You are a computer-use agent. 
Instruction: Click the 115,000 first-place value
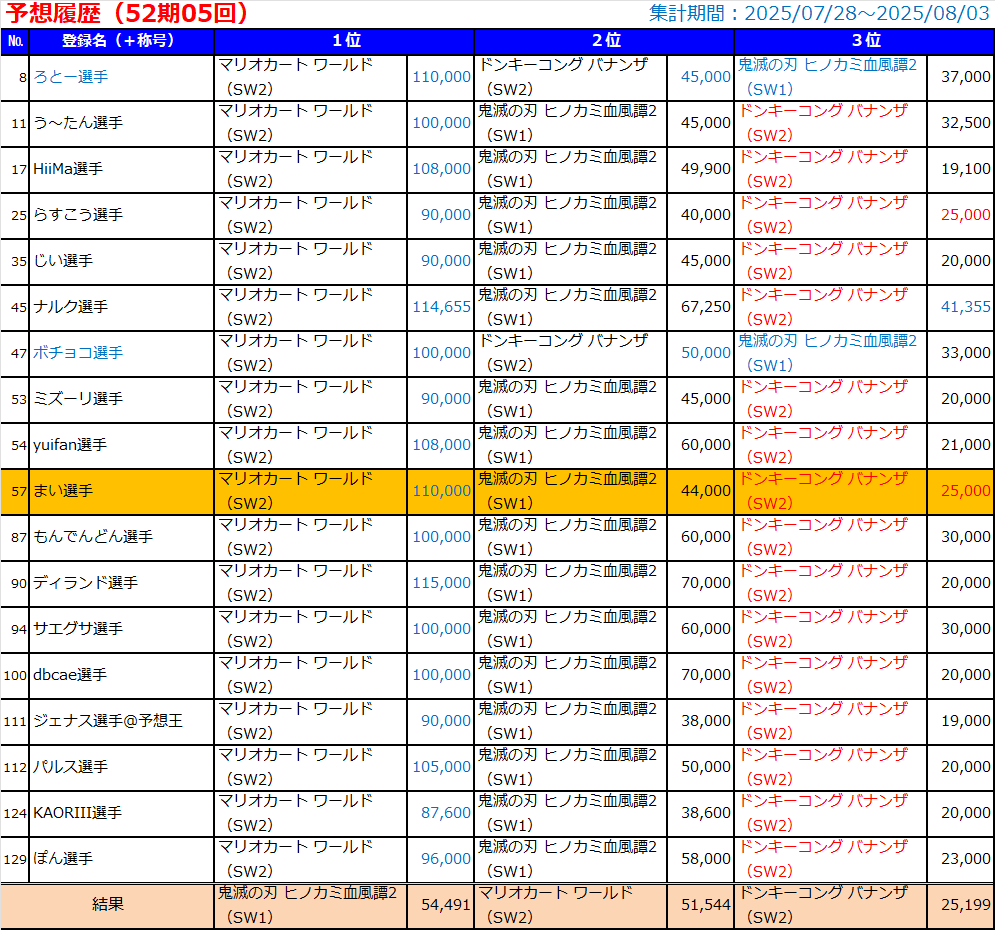point(442,584)
